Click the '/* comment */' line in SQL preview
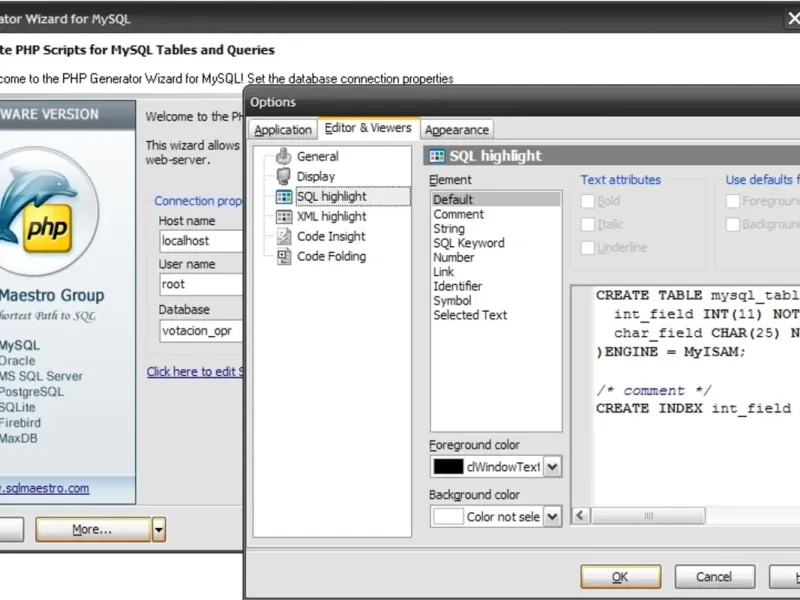Screen dimensions: 800x600 (x=654, y=390)
